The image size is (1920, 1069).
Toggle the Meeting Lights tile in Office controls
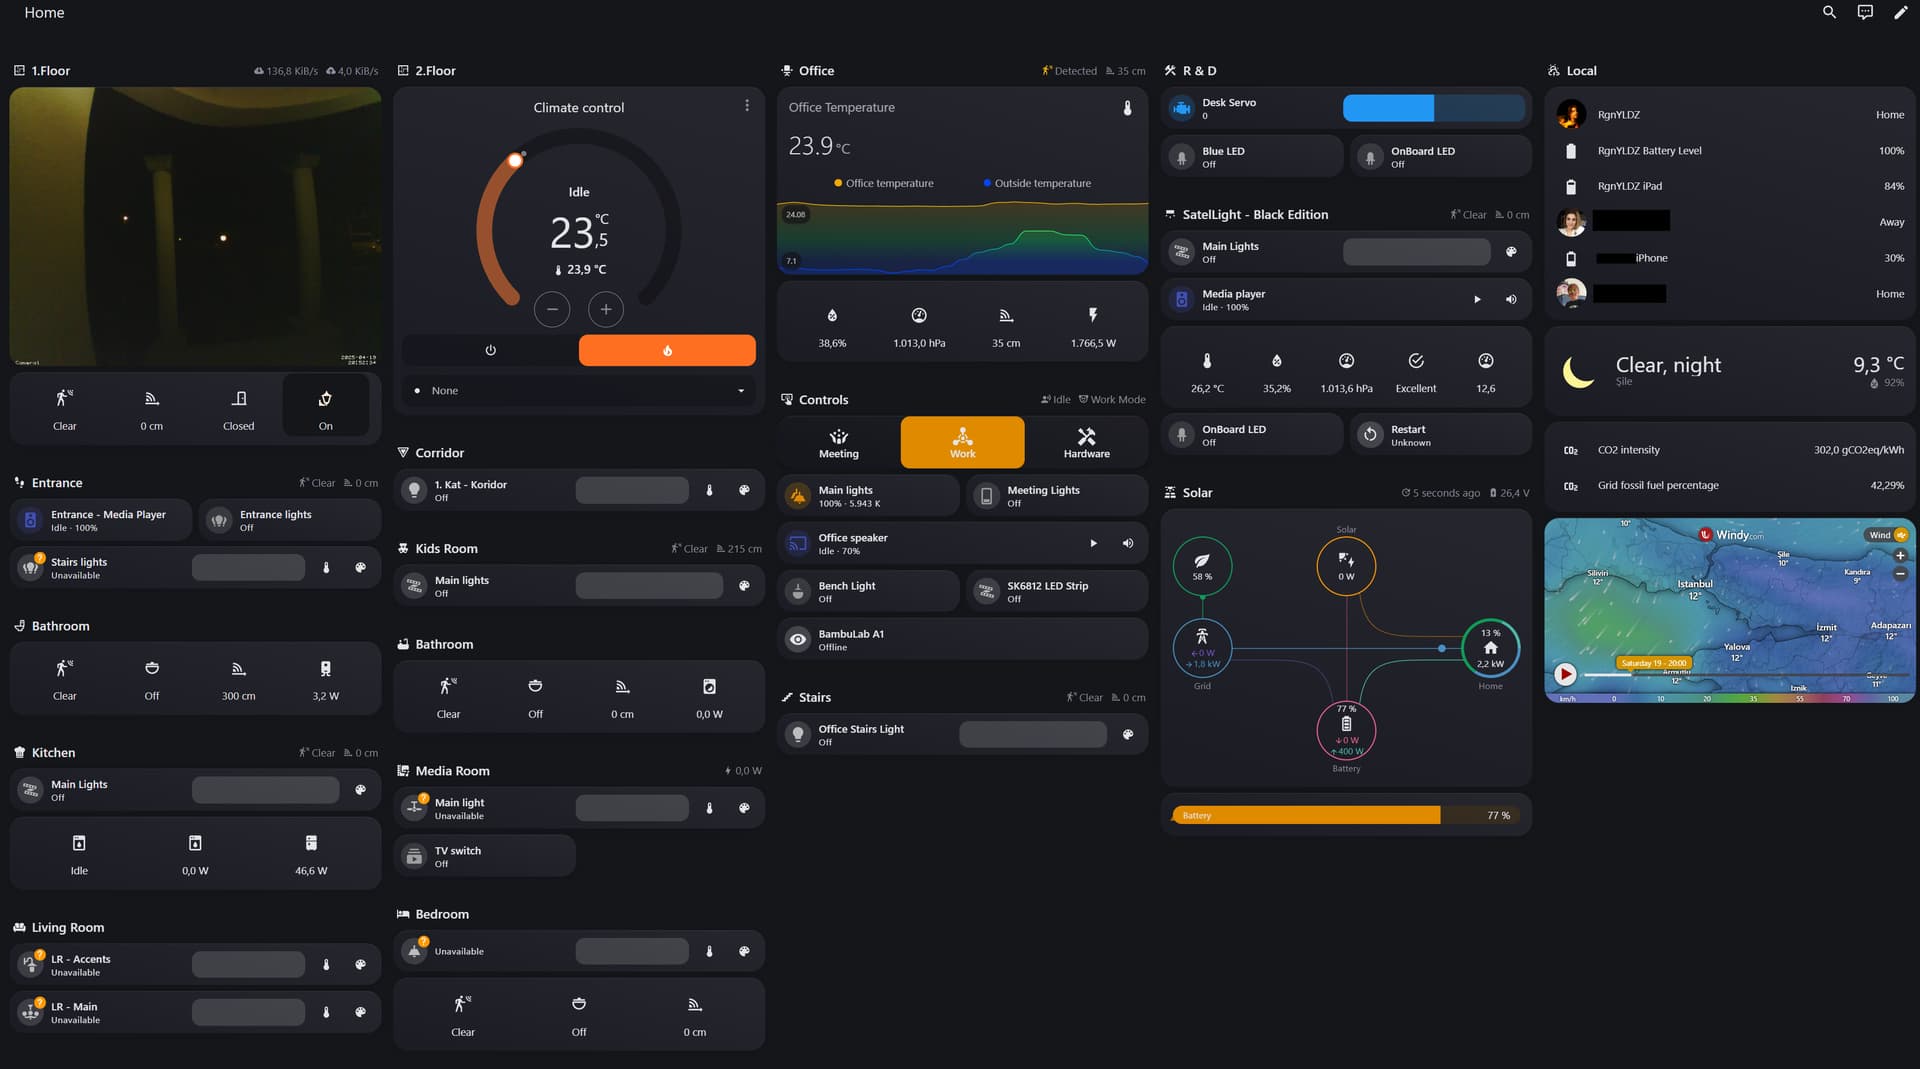coord(1055,495)
